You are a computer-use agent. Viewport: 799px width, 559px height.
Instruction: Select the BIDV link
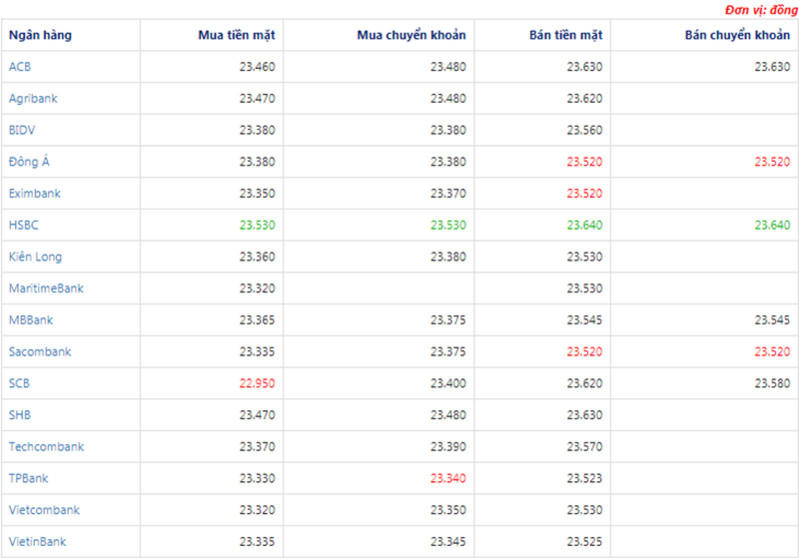point(22,130)
